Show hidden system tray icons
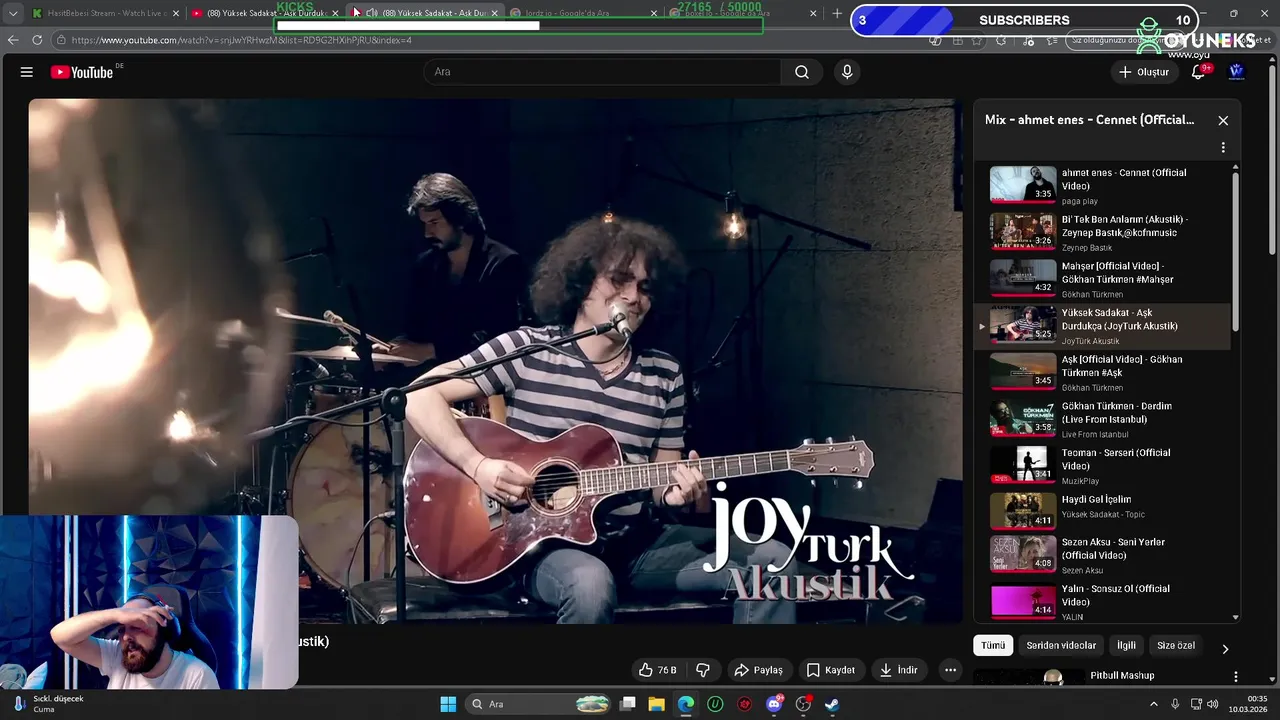This screenshot has height=720, width=1280. pos(1153,704)
